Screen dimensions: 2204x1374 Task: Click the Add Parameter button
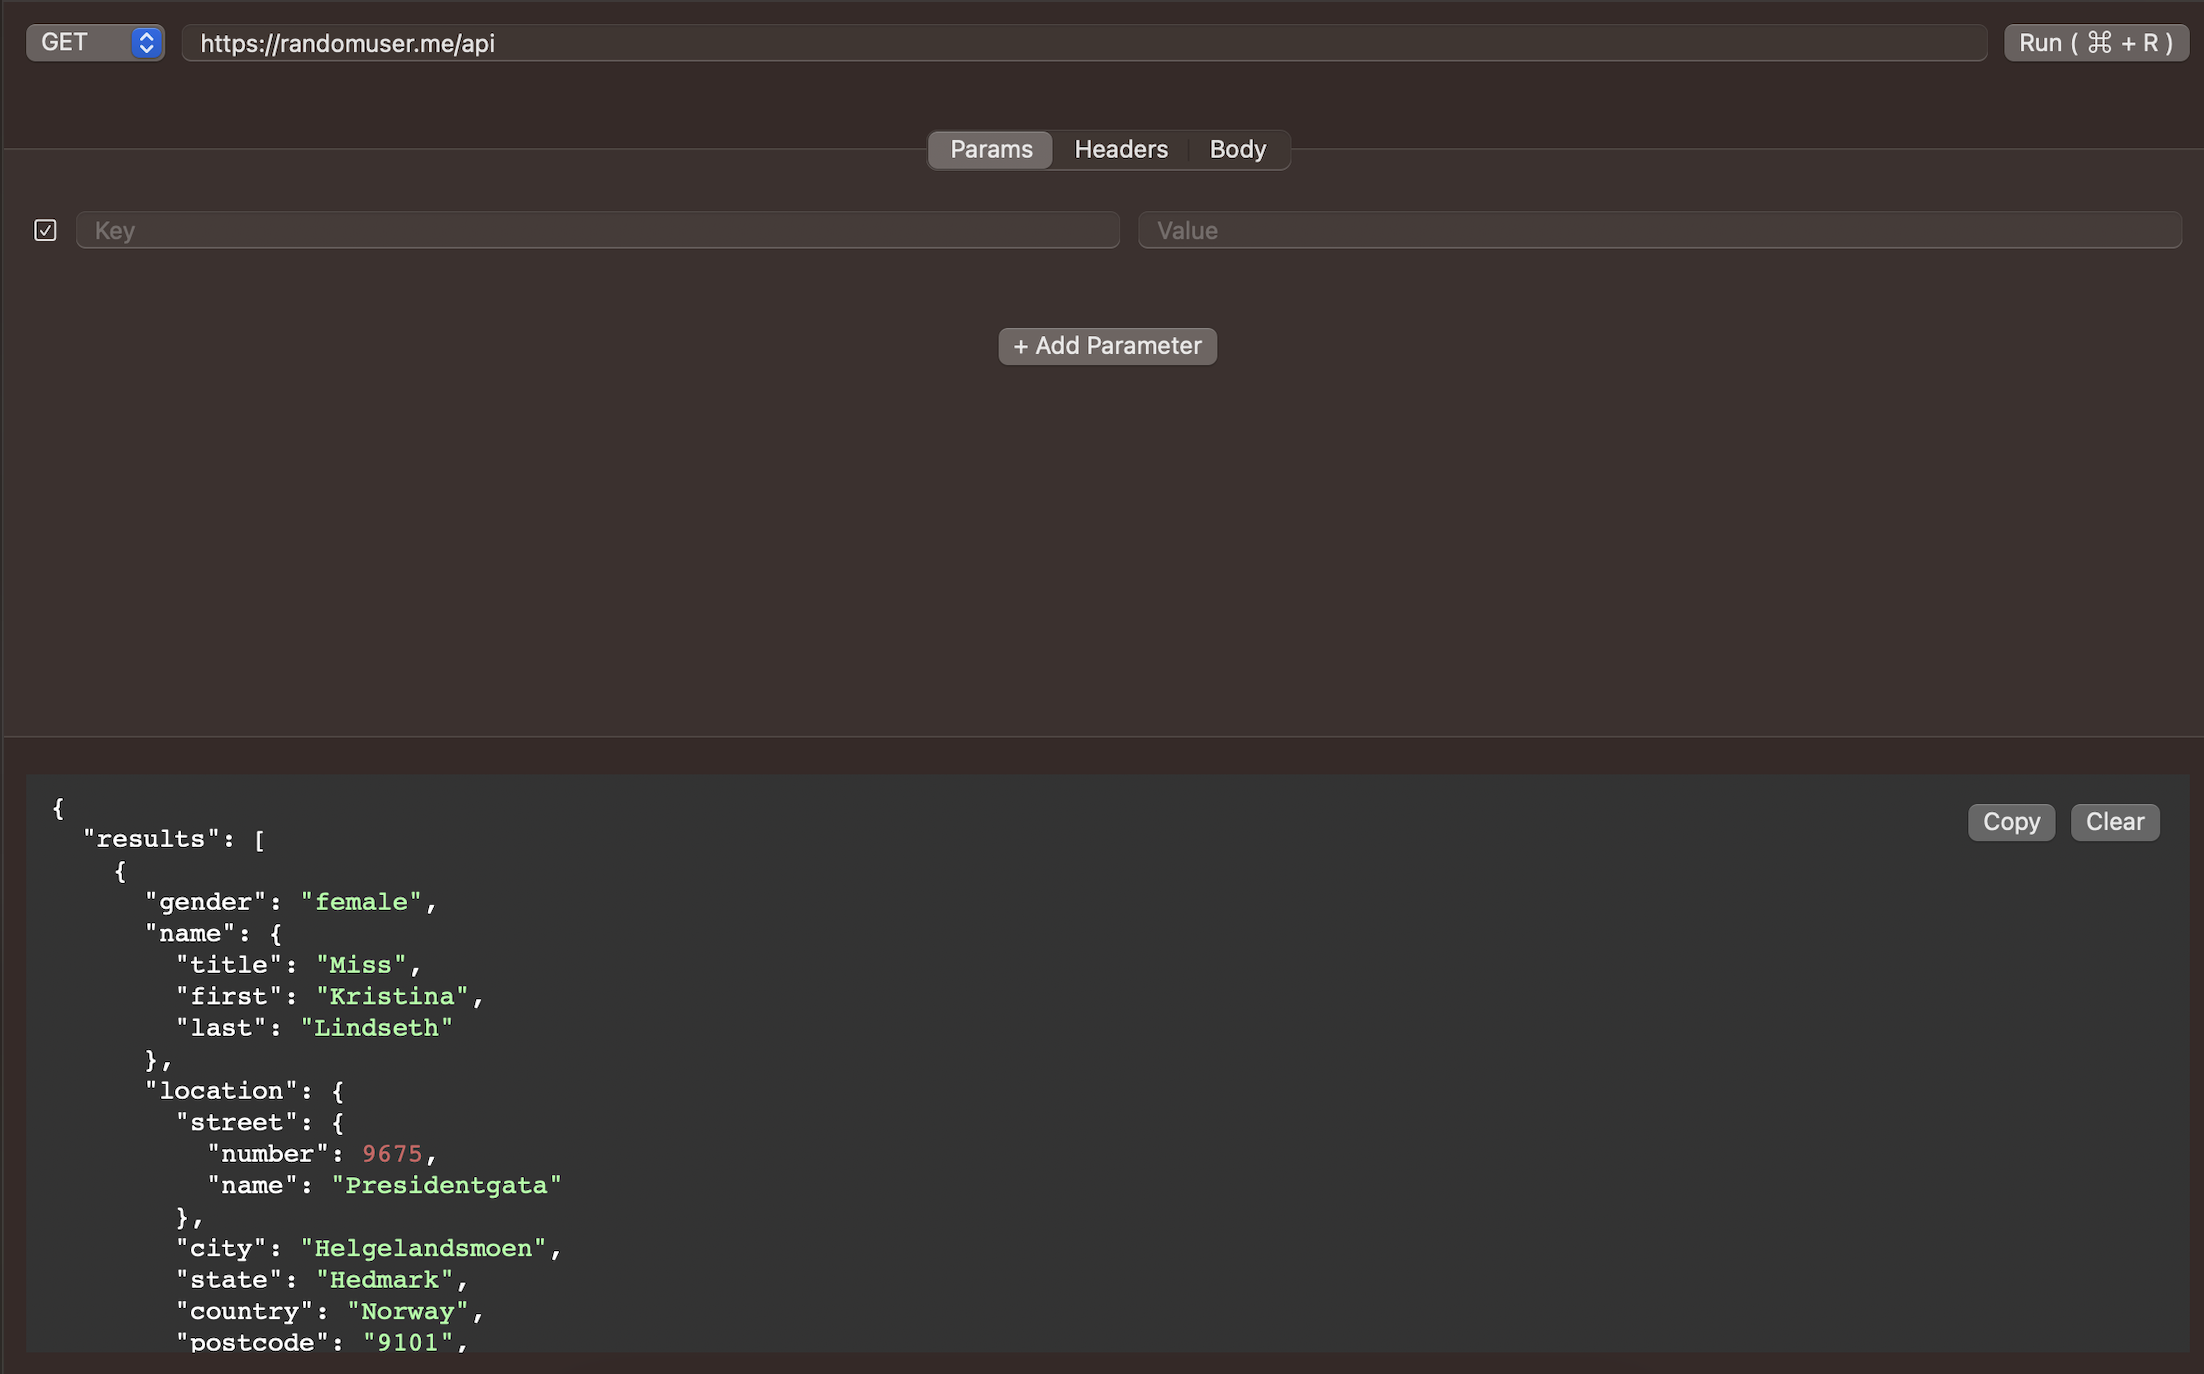(1107, 346)
